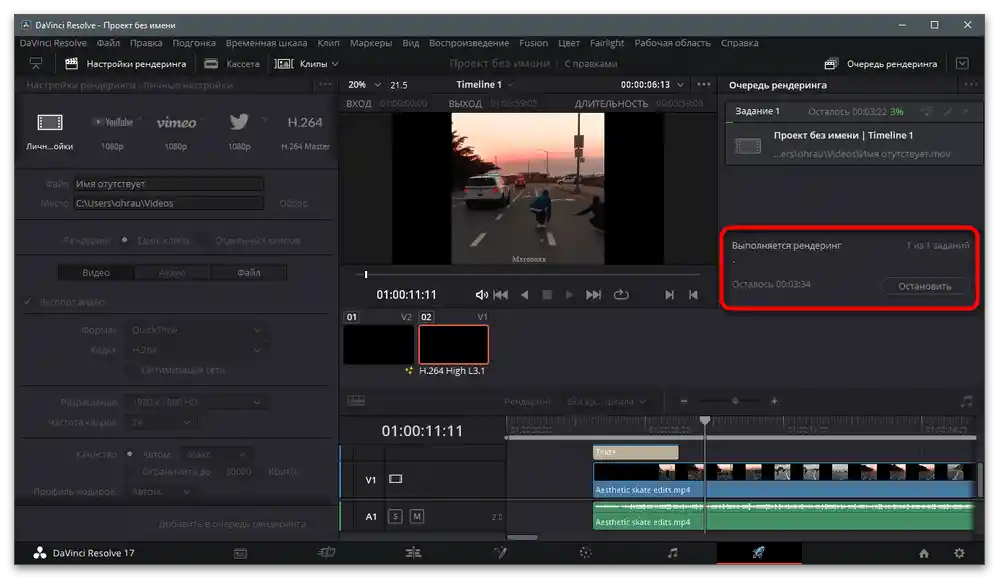
Task: Start forward playback in viewer
Action: pos(569,295)
